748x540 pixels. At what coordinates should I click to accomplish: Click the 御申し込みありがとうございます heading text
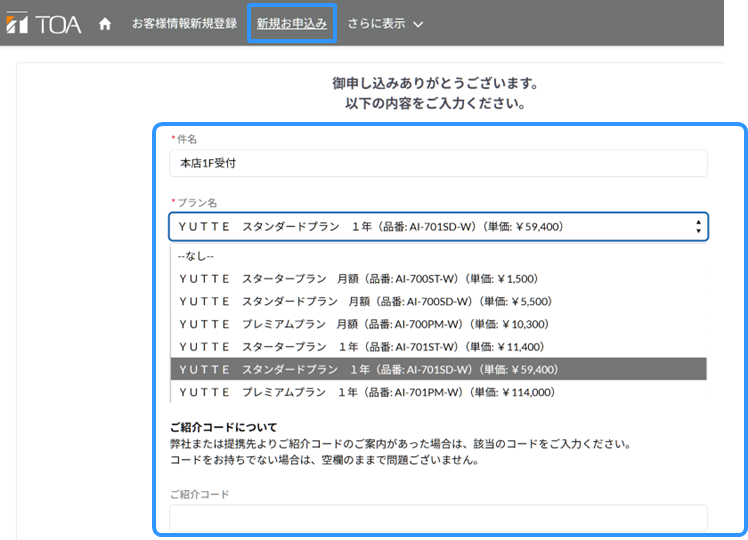435,83
